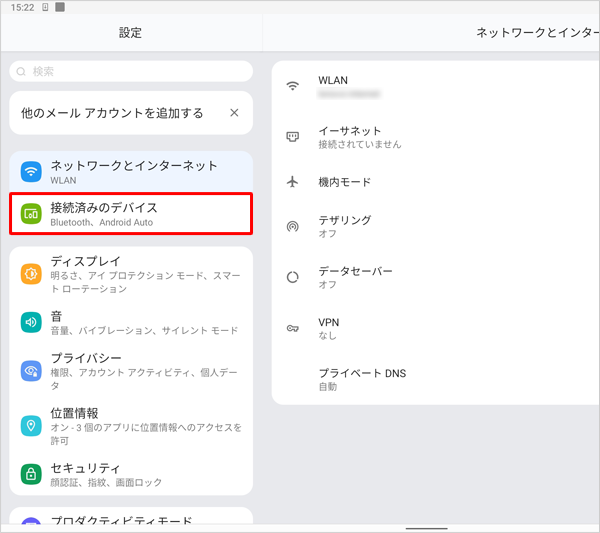Open イーサネット settings
Image resolution: width=600 pixels, height=533 pixels.
(x=435, y=137)
